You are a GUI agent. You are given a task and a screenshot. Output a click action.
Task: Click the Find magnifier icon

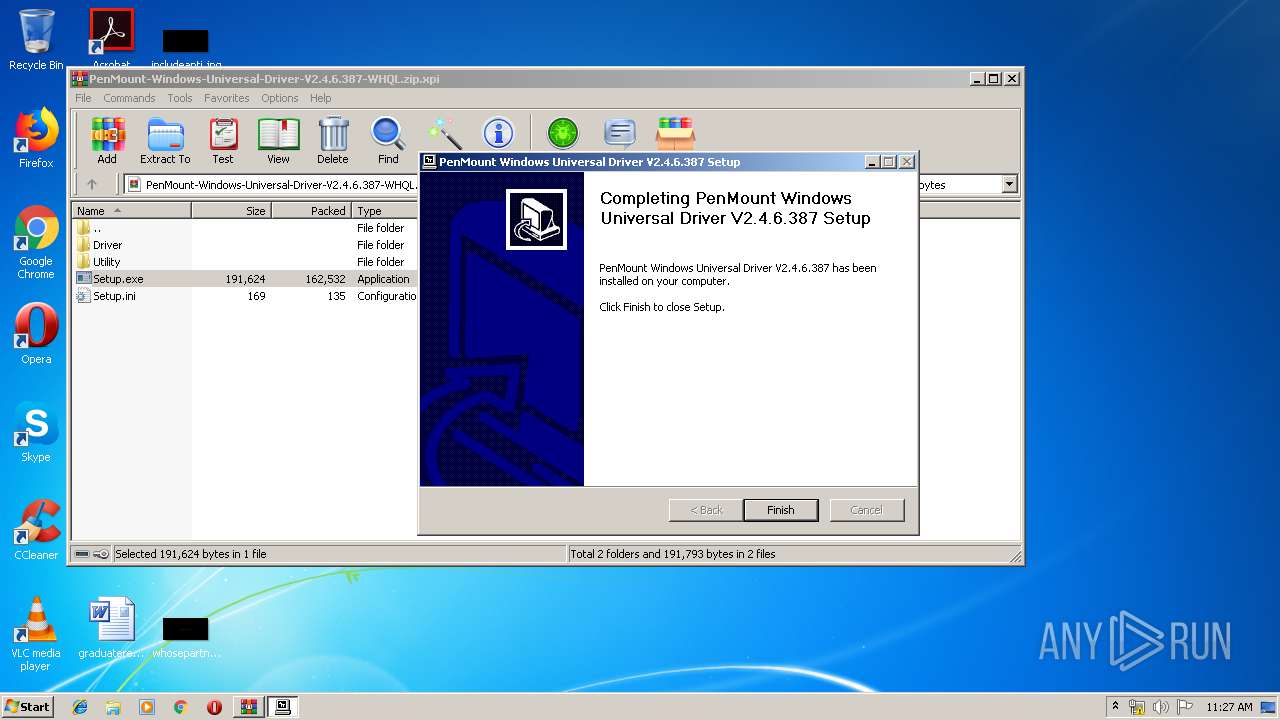click(388, 140)
